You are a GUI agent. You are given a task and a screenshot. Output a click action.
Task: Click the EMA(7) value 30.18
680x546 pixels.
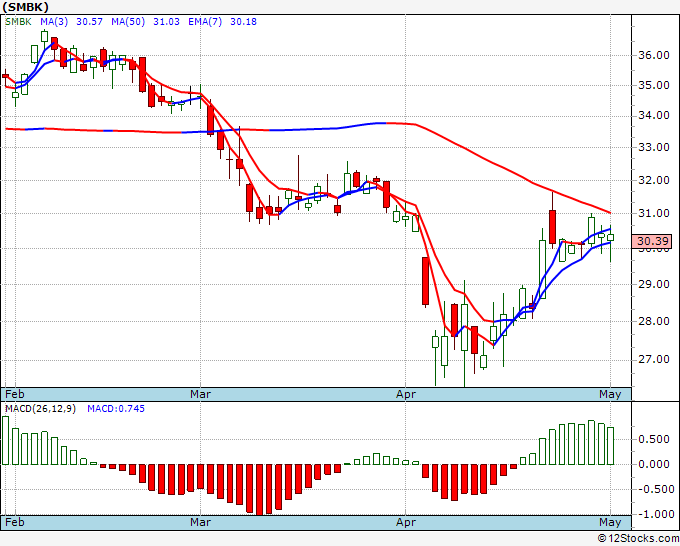pyautogui.click(x=243, y=22)
